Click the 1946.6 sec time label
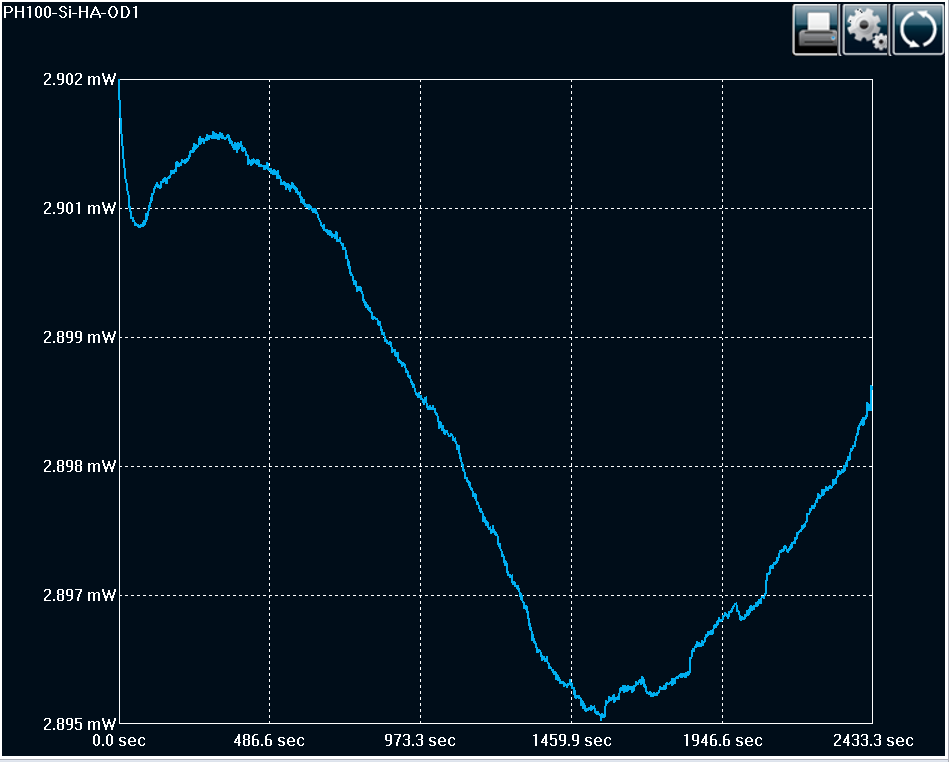Viewport: 949px width, 762px height. click(x=721, y=741)
